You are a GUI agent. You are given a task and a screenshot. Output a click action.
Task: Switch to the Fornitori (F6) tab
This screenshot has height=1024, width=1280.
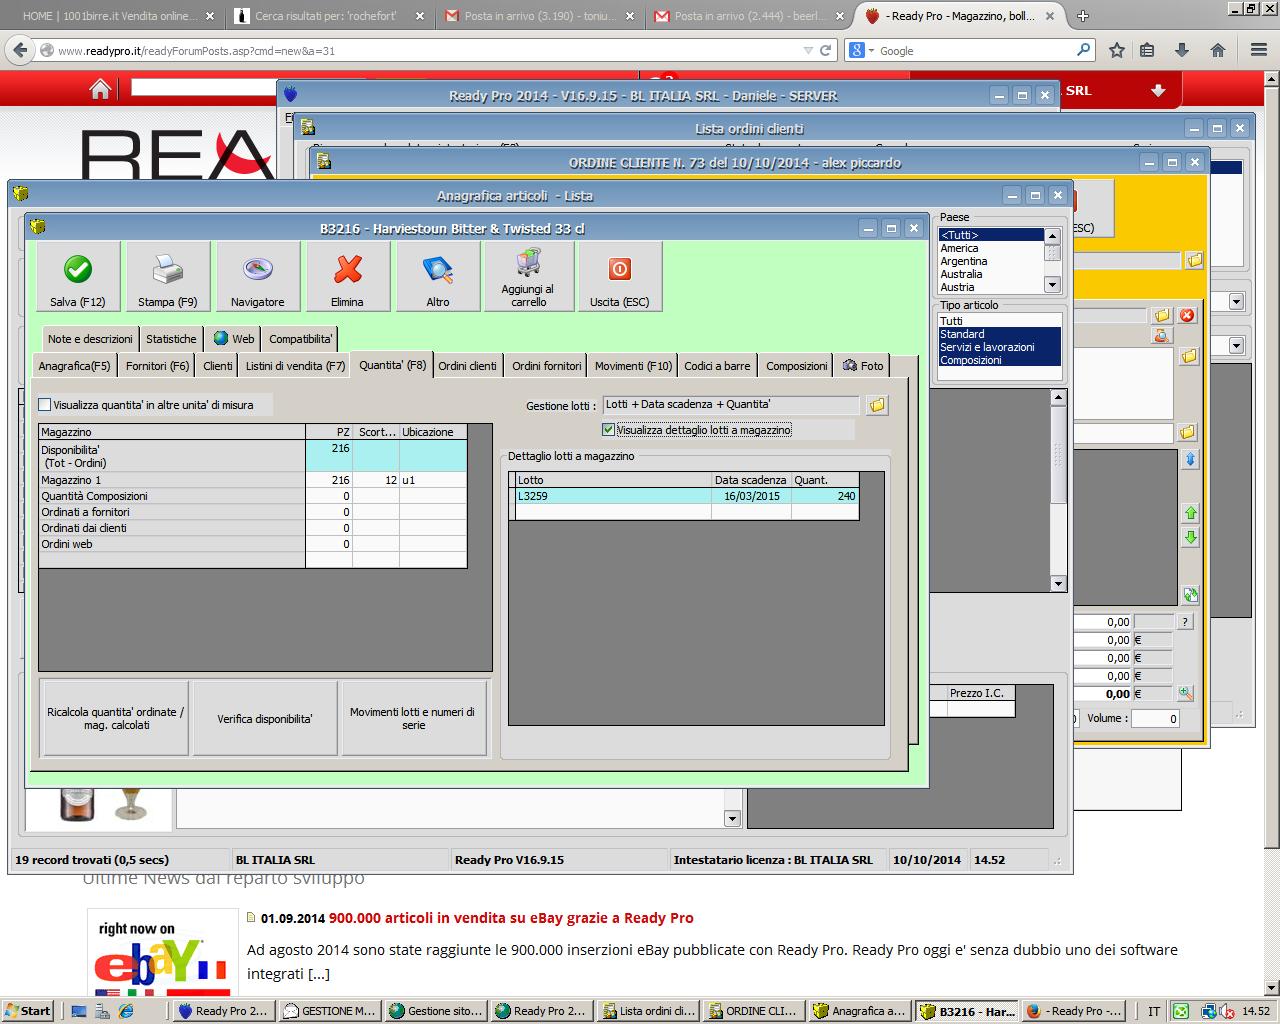[x=157, y=366]
